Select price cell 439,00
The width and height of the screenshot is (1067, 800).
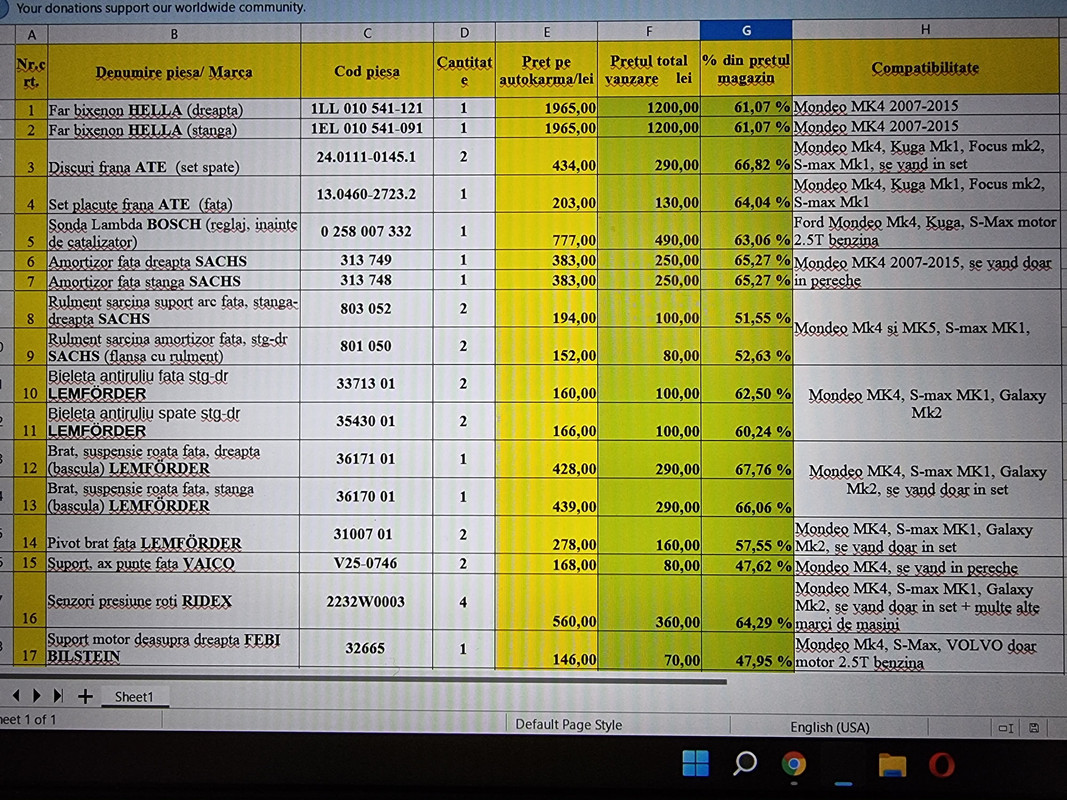click(x=546, y=497)
